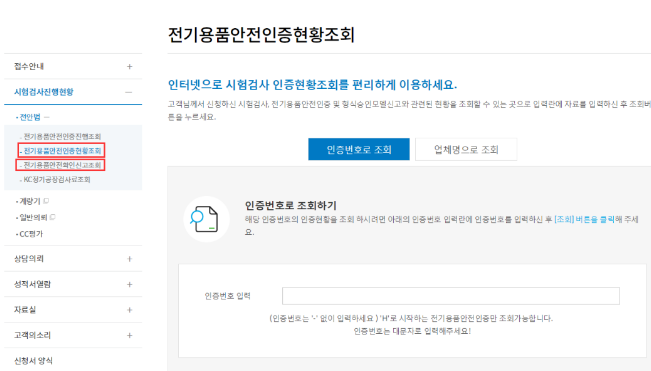The height and width of the screenshot is (371, 651).
Task: Select 전기용품안전확인신고조회 submenu item
Action: (x=62, y=165)
